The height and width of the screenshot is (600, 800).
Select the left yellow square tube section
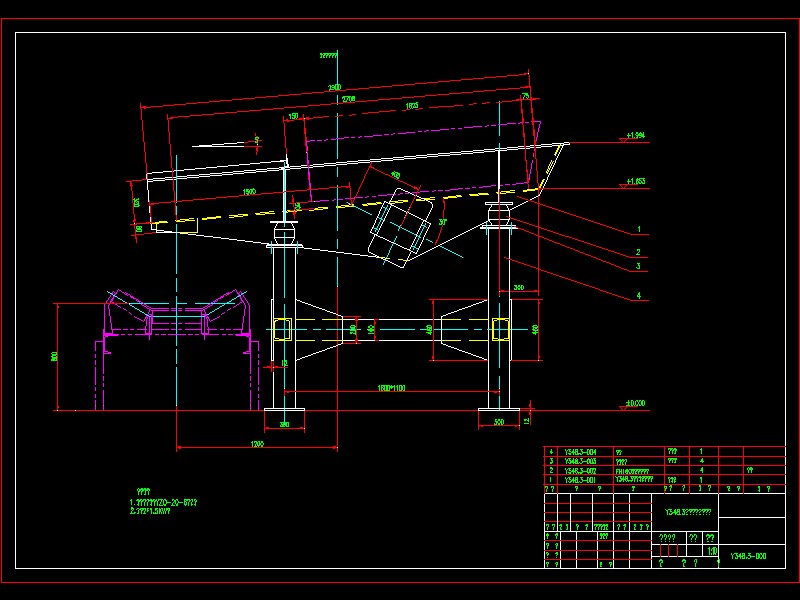click(282, 329)
